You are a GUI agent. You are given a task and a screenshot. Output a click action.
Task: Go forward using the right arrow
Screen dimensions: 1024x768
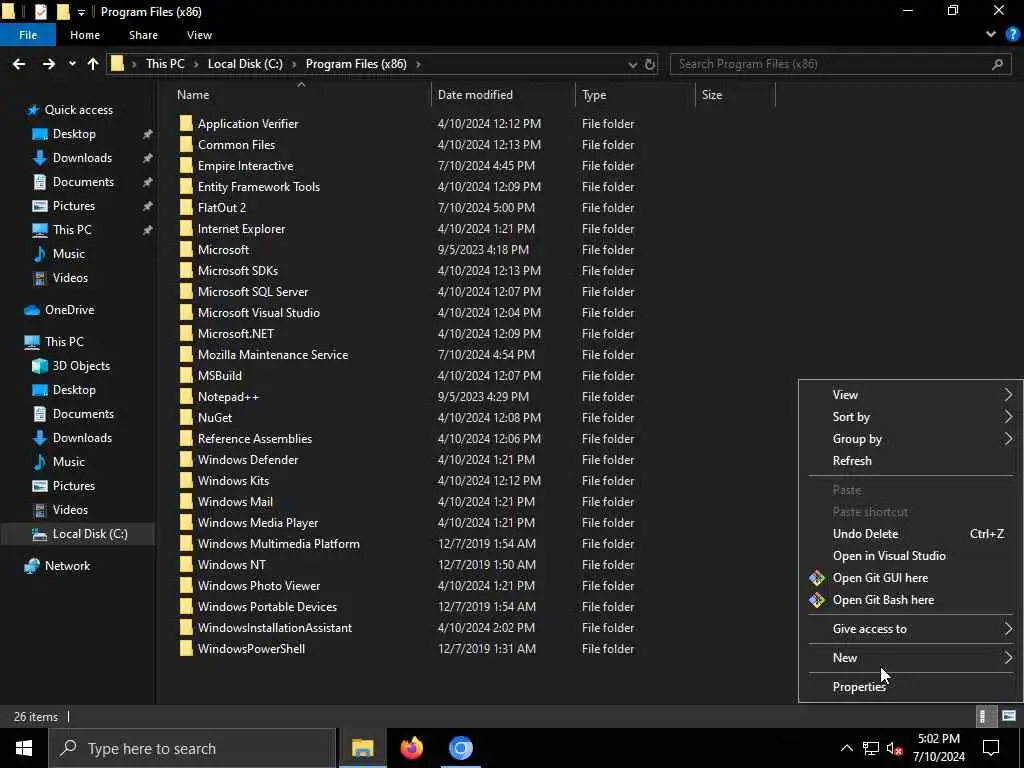click(x=48, y=64)
